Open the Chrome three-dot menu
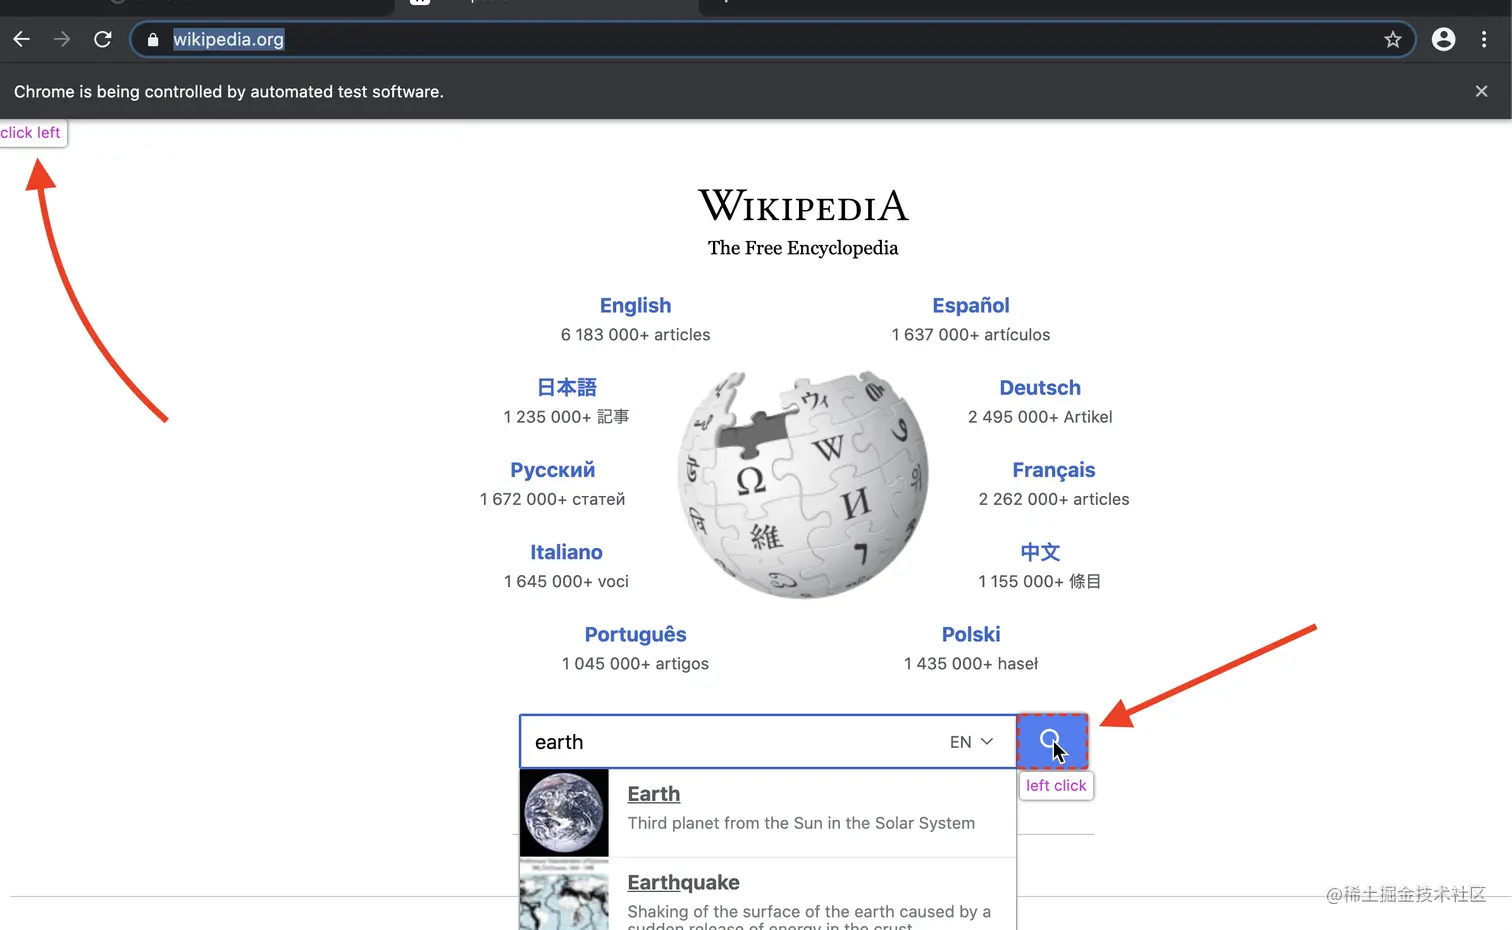 1484,39
